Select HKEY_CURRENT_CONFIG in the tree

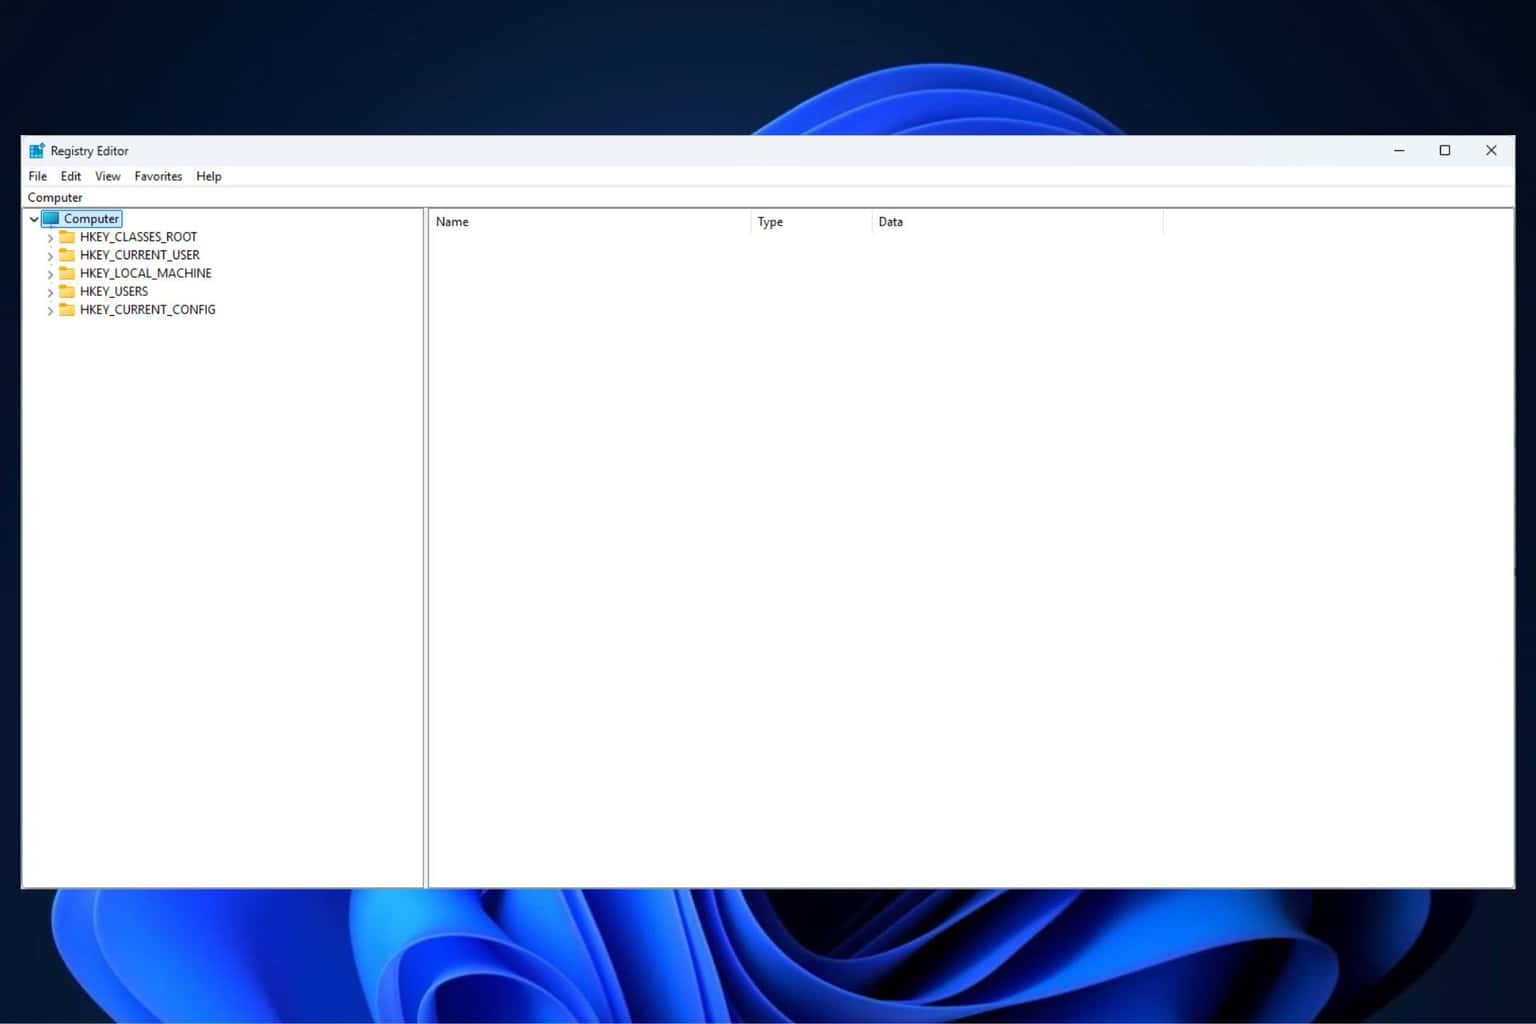[x=147, y=310]
